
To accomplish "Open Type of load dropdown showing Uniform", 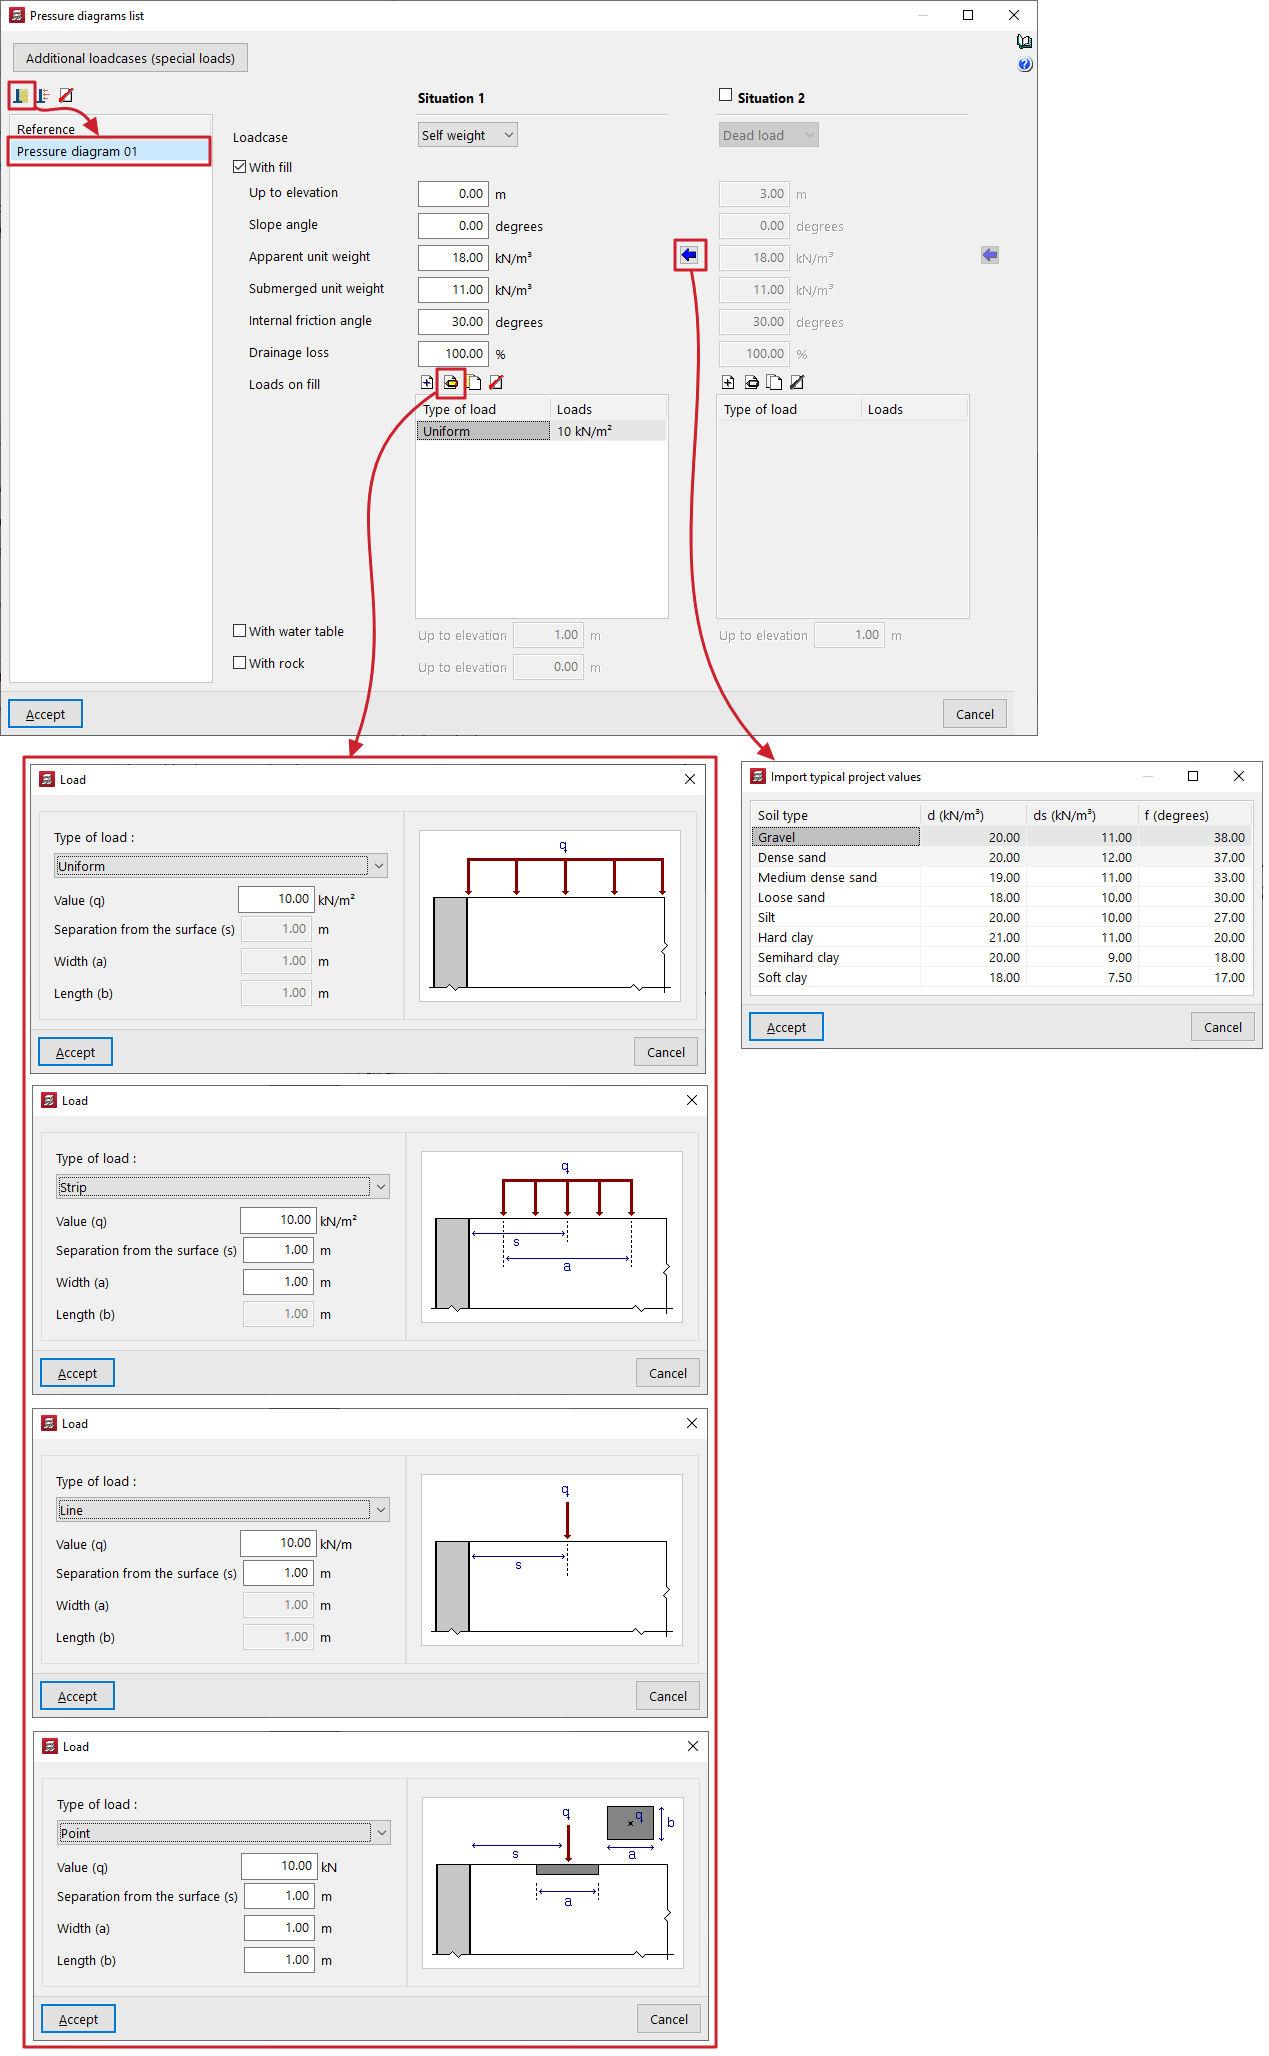I will pos(221,866).
